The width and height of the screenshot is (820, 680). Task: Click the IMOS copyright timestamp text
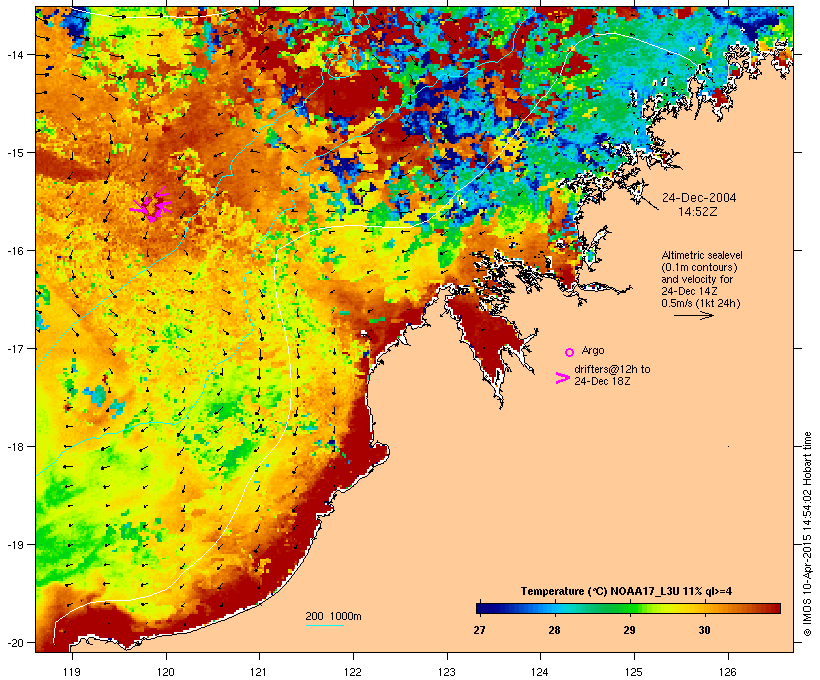[807, 534]
